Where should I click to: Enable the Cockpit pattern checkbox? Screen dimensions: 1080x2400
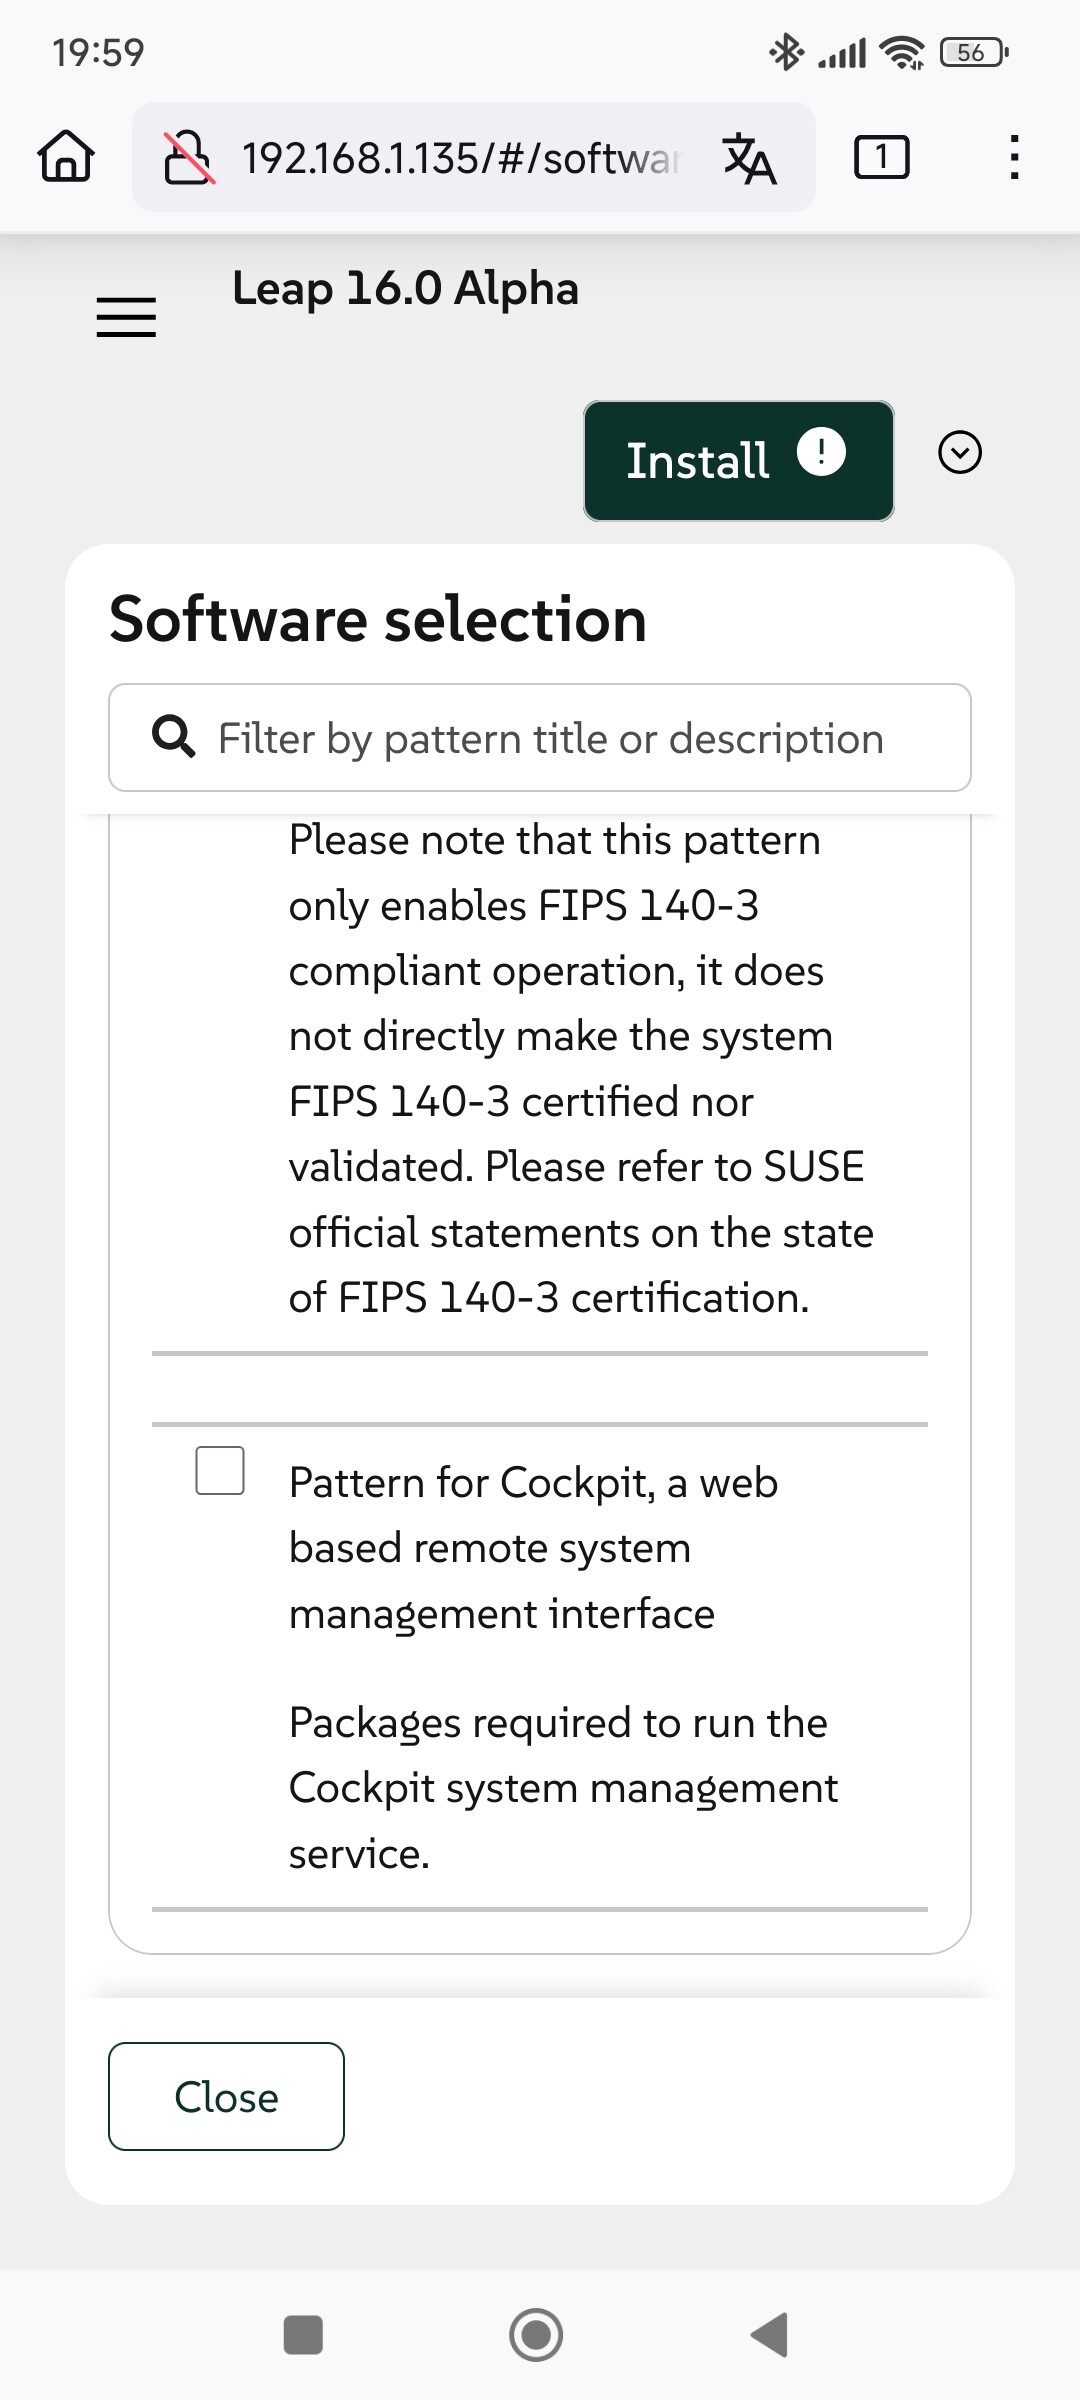pos(220,1470)
